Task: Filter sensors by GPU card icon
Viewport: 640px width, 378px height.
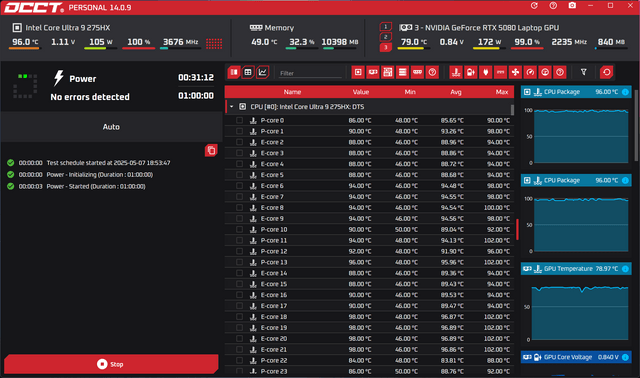Action: click(373, 72)
